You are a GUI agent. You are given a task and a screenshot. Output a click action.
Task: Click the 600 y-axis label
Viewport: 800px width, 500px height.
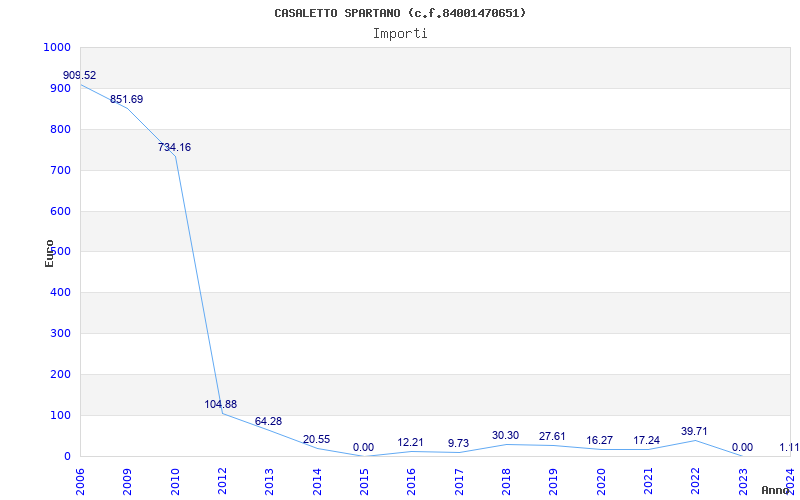[x=60, y=211]
